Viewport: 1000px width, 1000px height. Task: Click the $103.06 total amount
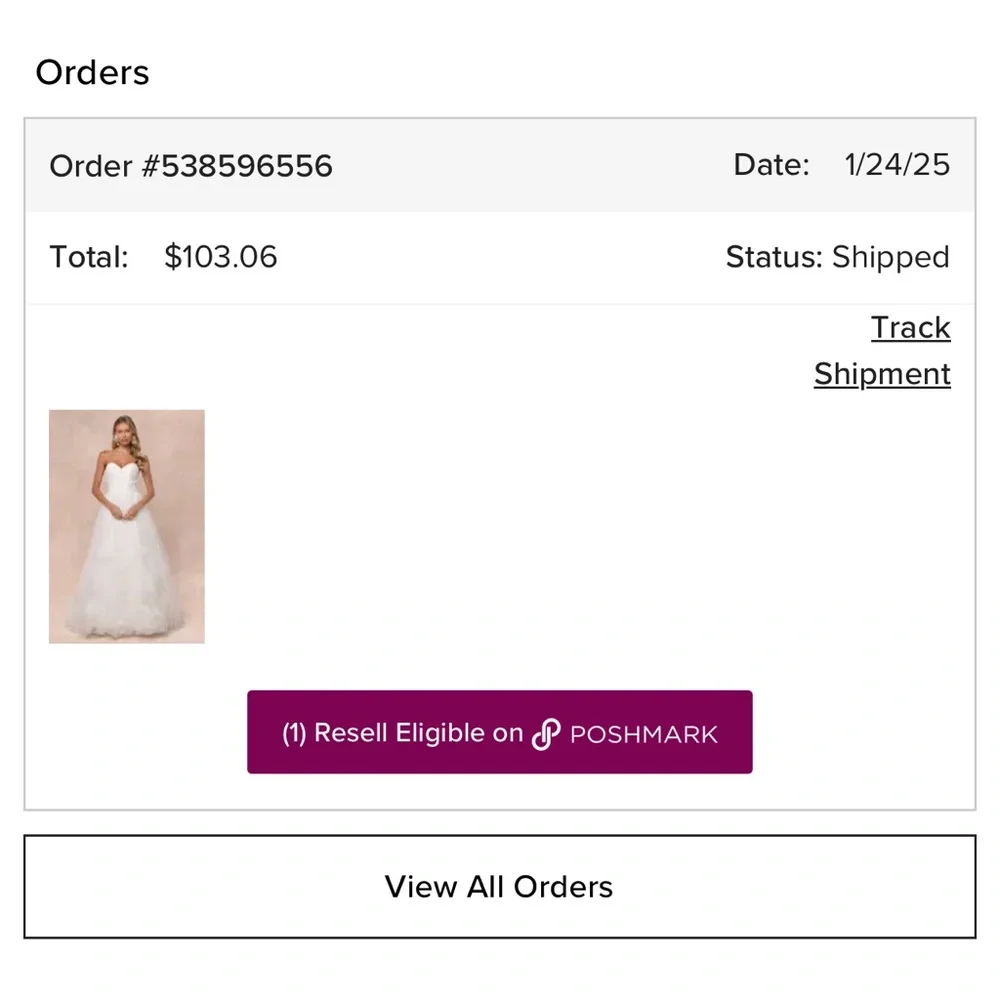(x=221, y=257)
